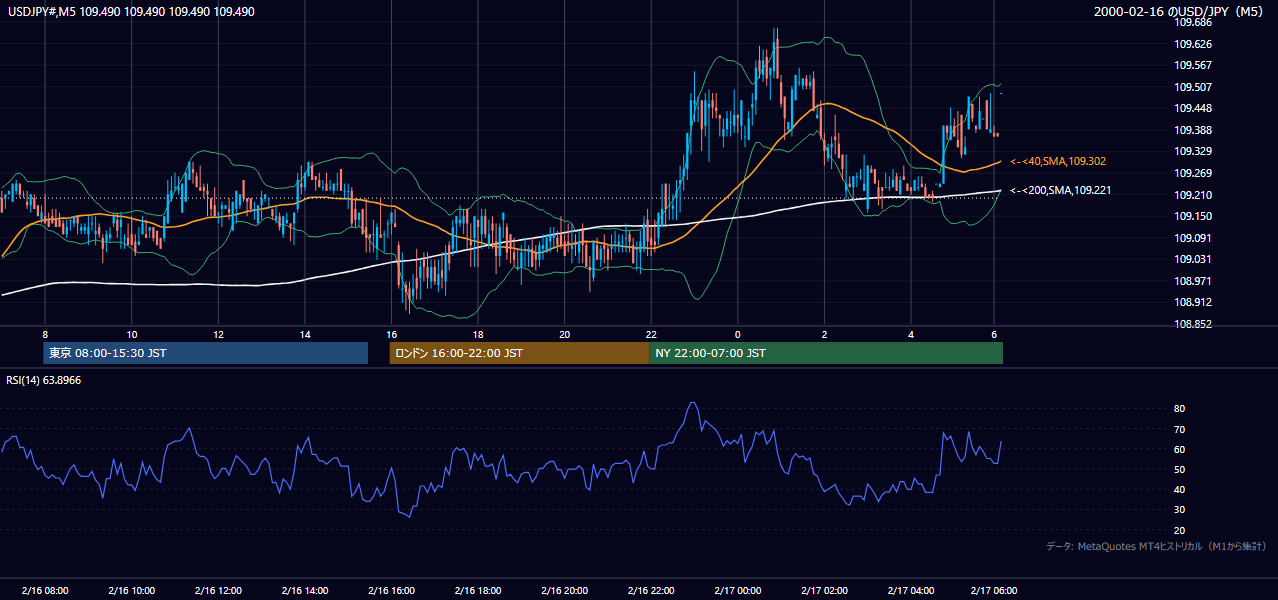Click the 2/16 14:00 bottom date label
The height and width of the screenshot is (600, 1278).
[305, 590]
